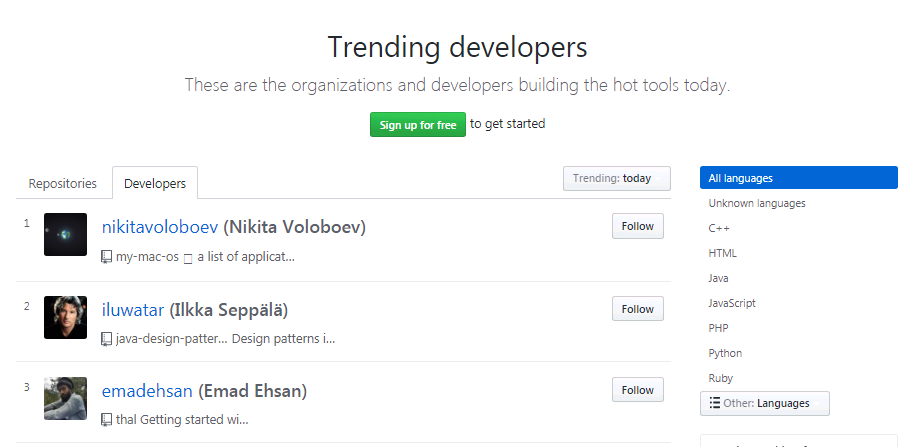Click emadehsan's profile avatar
This screenshot has width=915, height=447.
point(65,398)
